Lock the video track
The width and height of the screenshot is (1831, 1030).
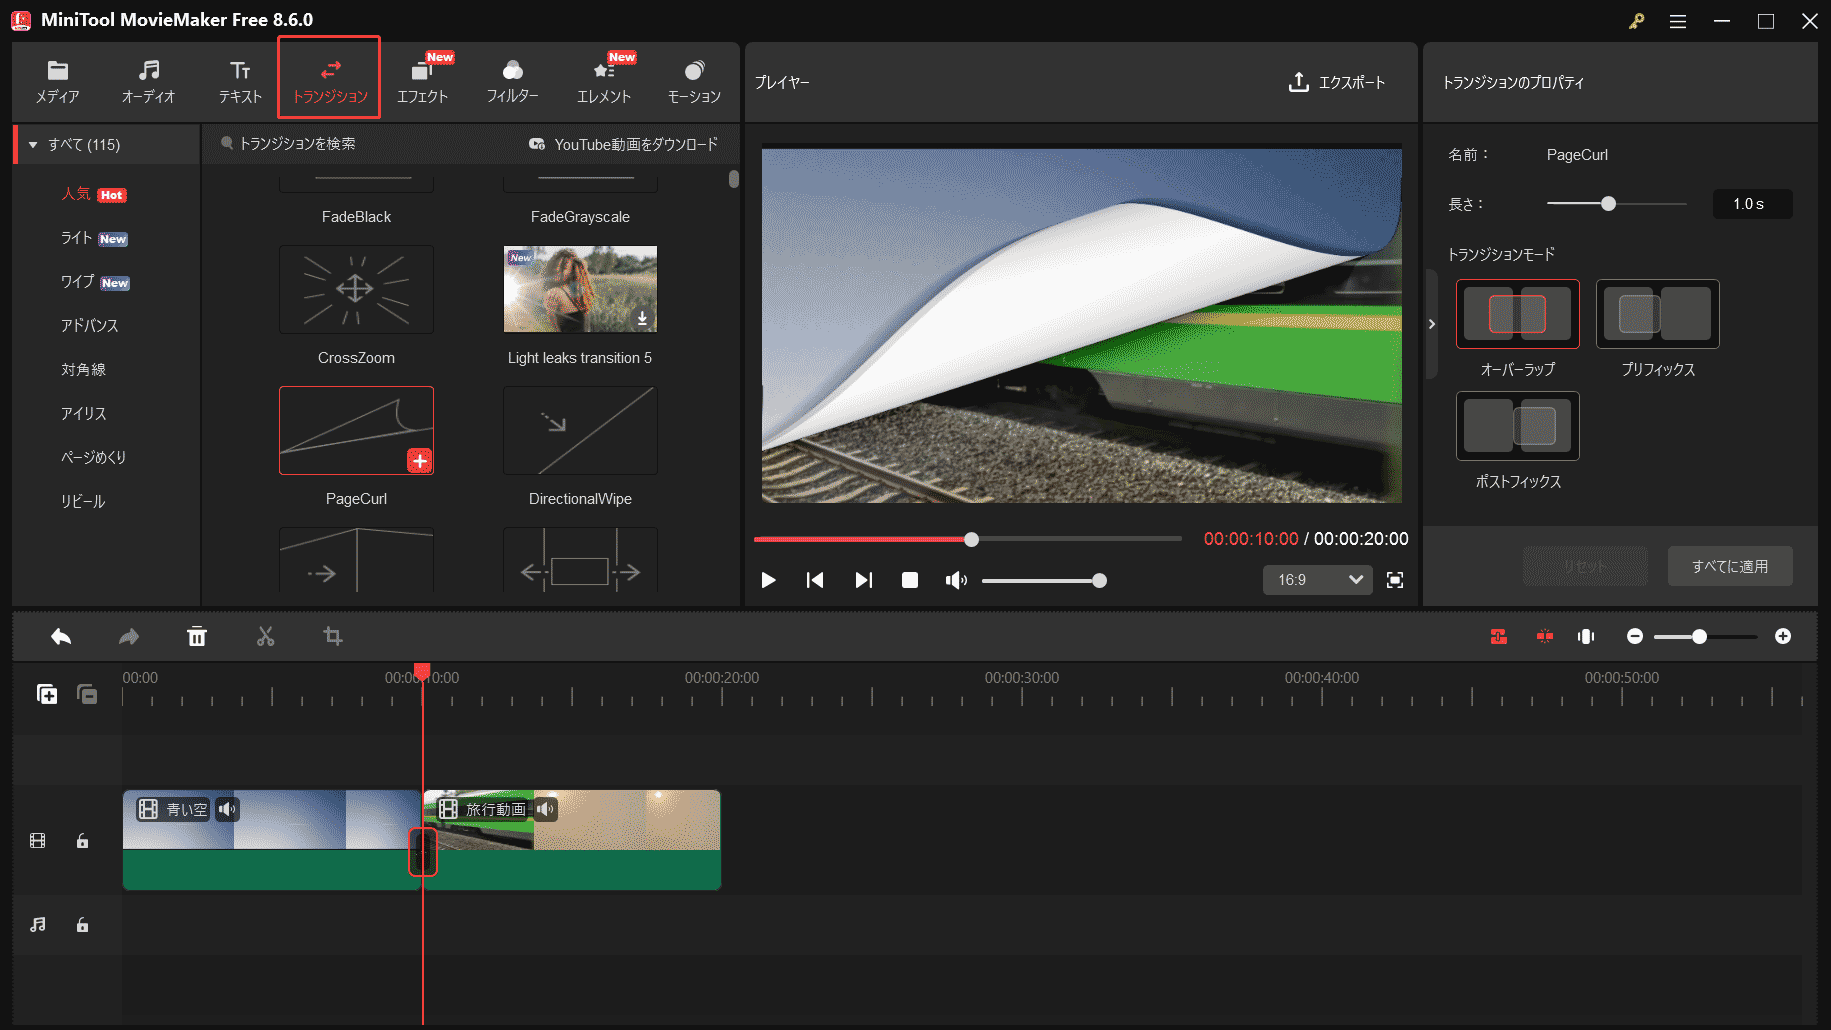click(82, 840)
